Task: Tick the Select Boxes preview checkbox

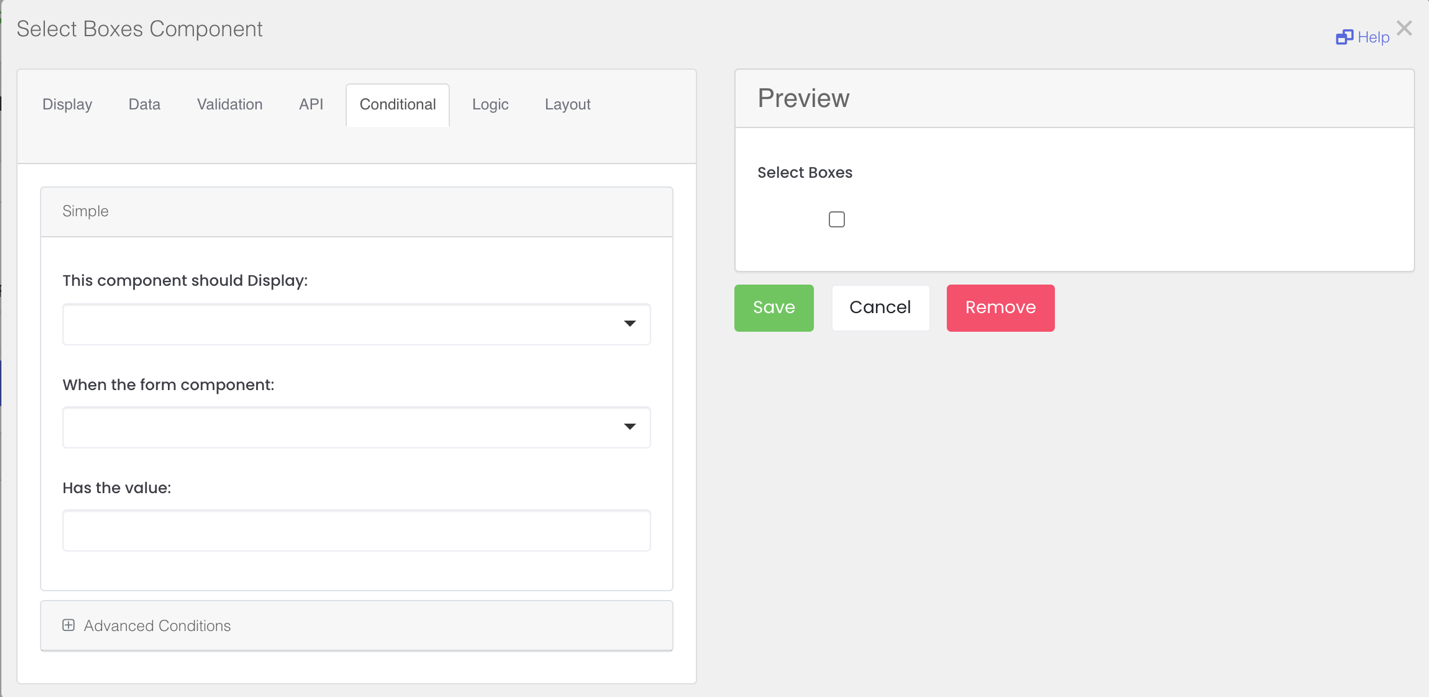Action: click(x=837, y=219)
